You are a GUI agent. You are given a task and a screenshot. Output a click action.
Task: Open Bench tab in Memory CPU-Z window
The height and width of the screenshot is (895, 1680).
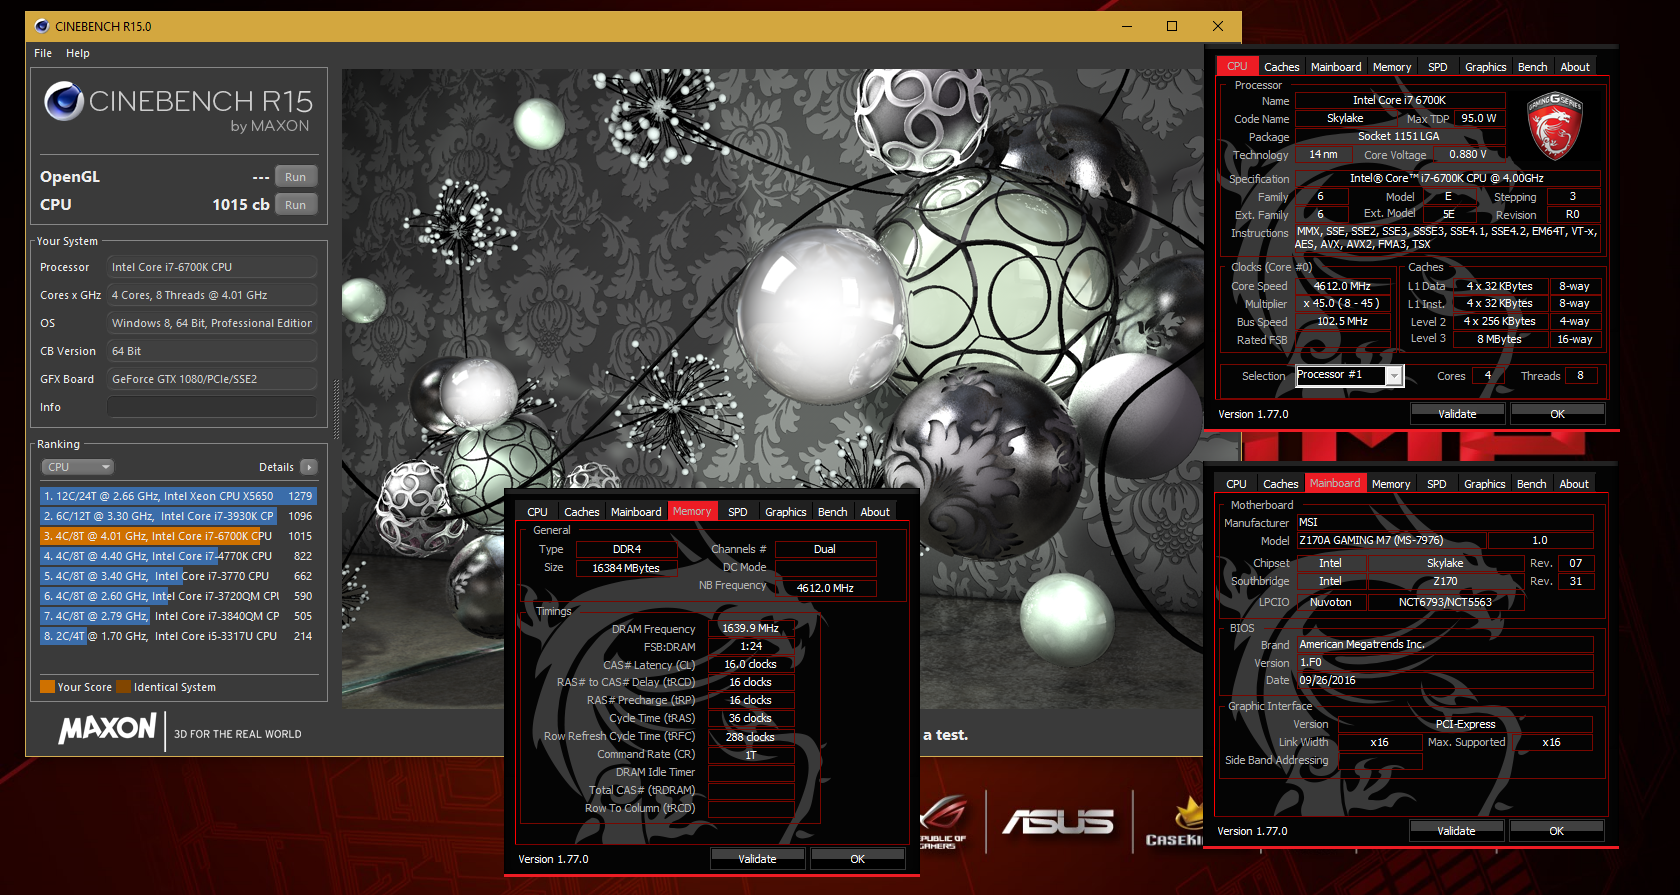pos(832,512)
